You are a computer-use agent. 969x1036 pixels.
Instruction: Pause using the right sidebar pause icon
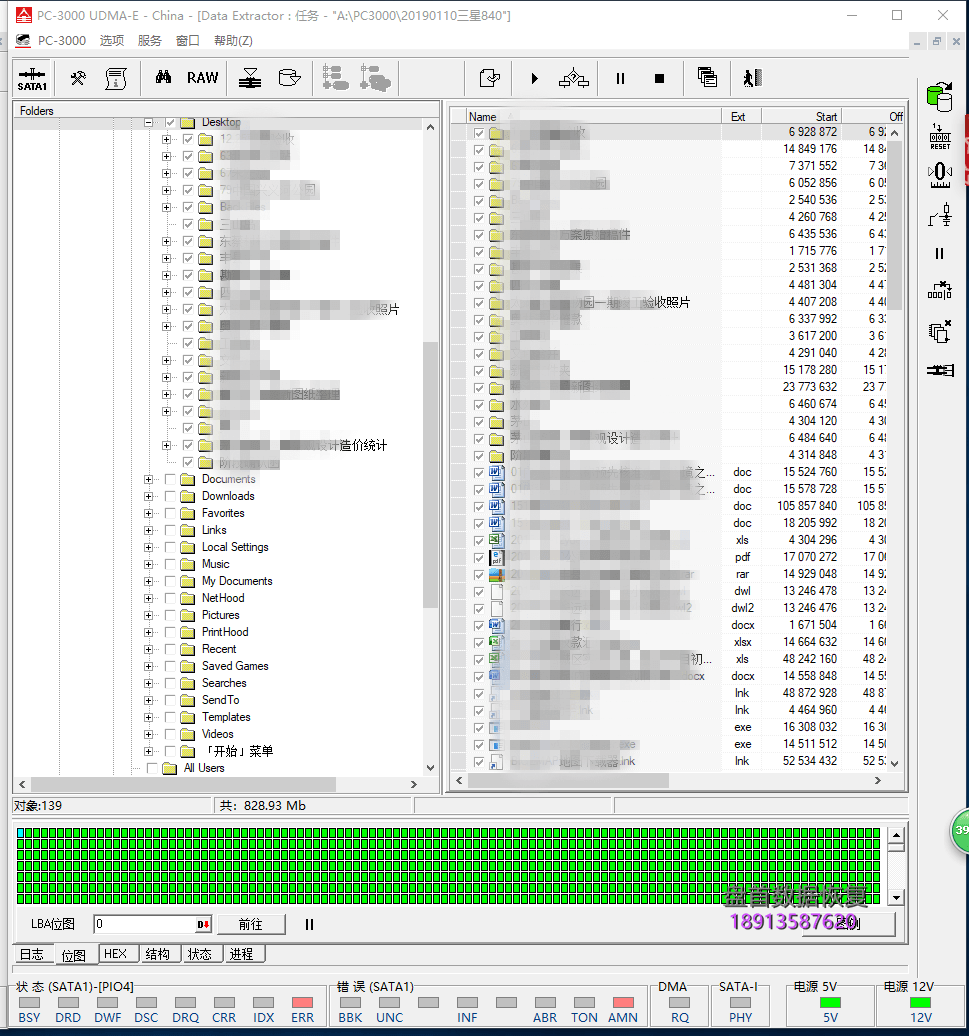click(x=939, y=253)
